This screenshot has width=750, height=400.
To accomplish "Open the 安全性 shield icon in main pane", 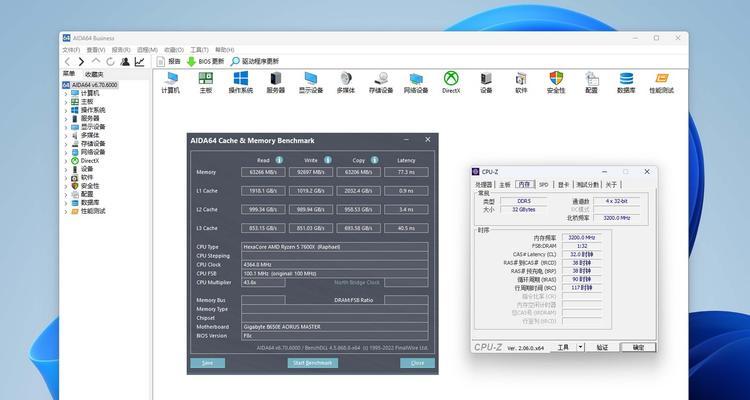I will pyautogui.click(x=556, y=82).
